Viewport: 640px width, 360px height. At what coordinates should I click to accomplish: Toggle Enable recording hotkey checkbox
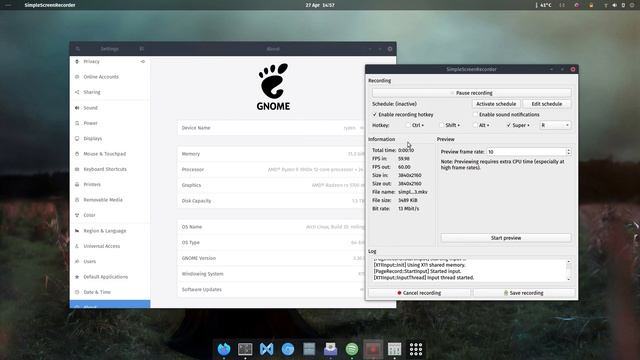[x=375, y=115]
